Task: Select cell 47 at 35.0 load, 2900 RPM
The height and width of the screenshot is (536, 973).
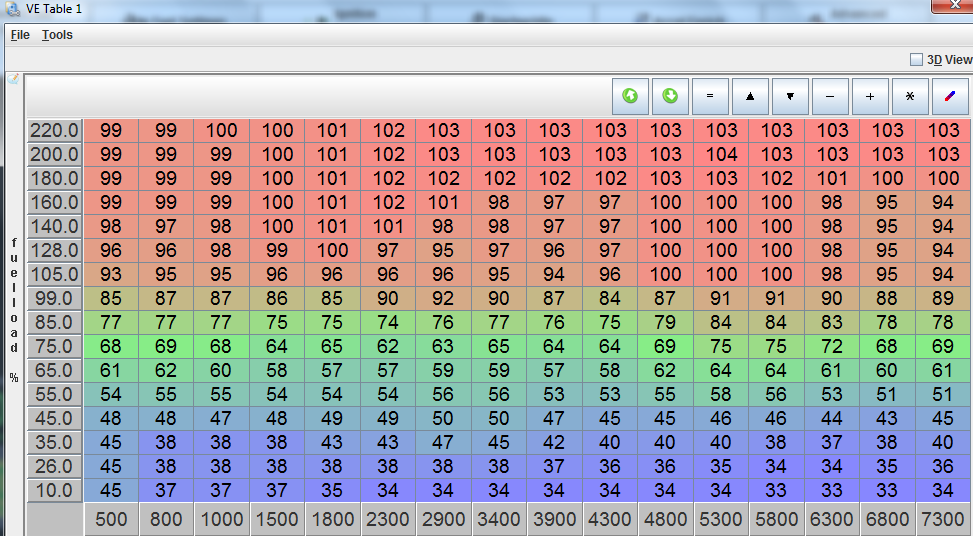Action: click(444, 442)
